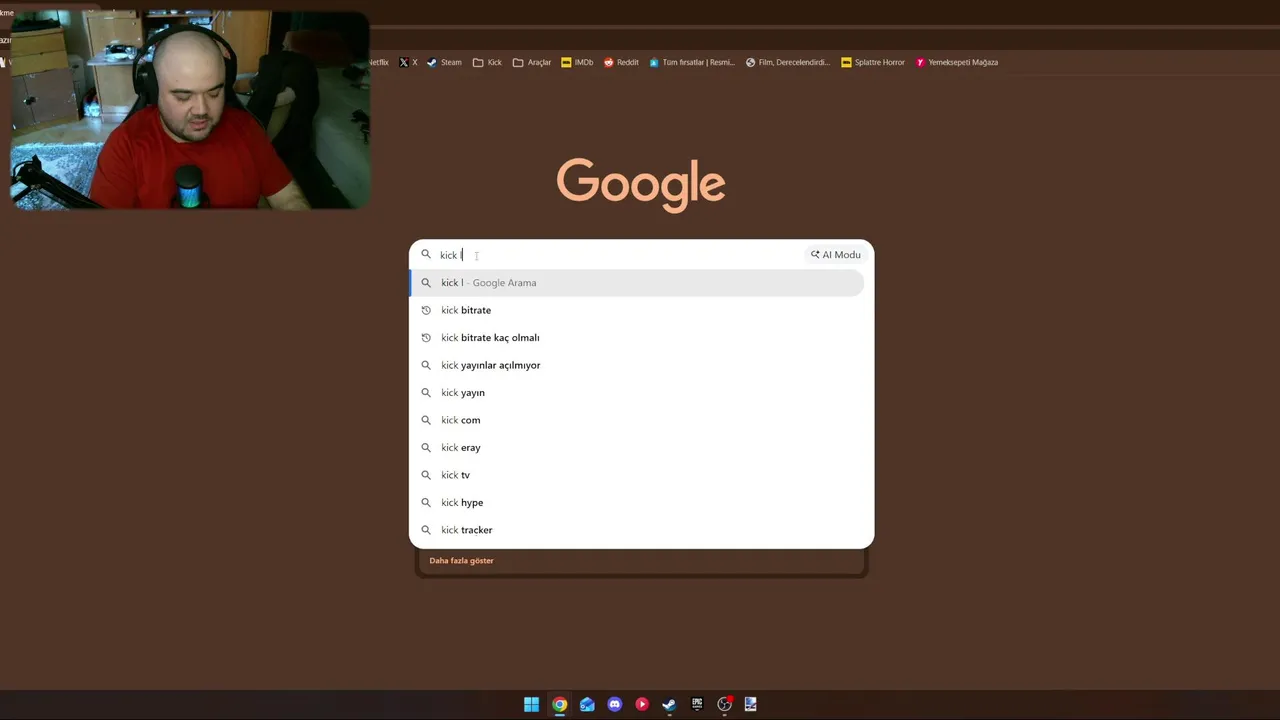The height and width of the screenshot is (720, 1280).
Task: Open Discord from the taskbar
Action: pos(615,704)
